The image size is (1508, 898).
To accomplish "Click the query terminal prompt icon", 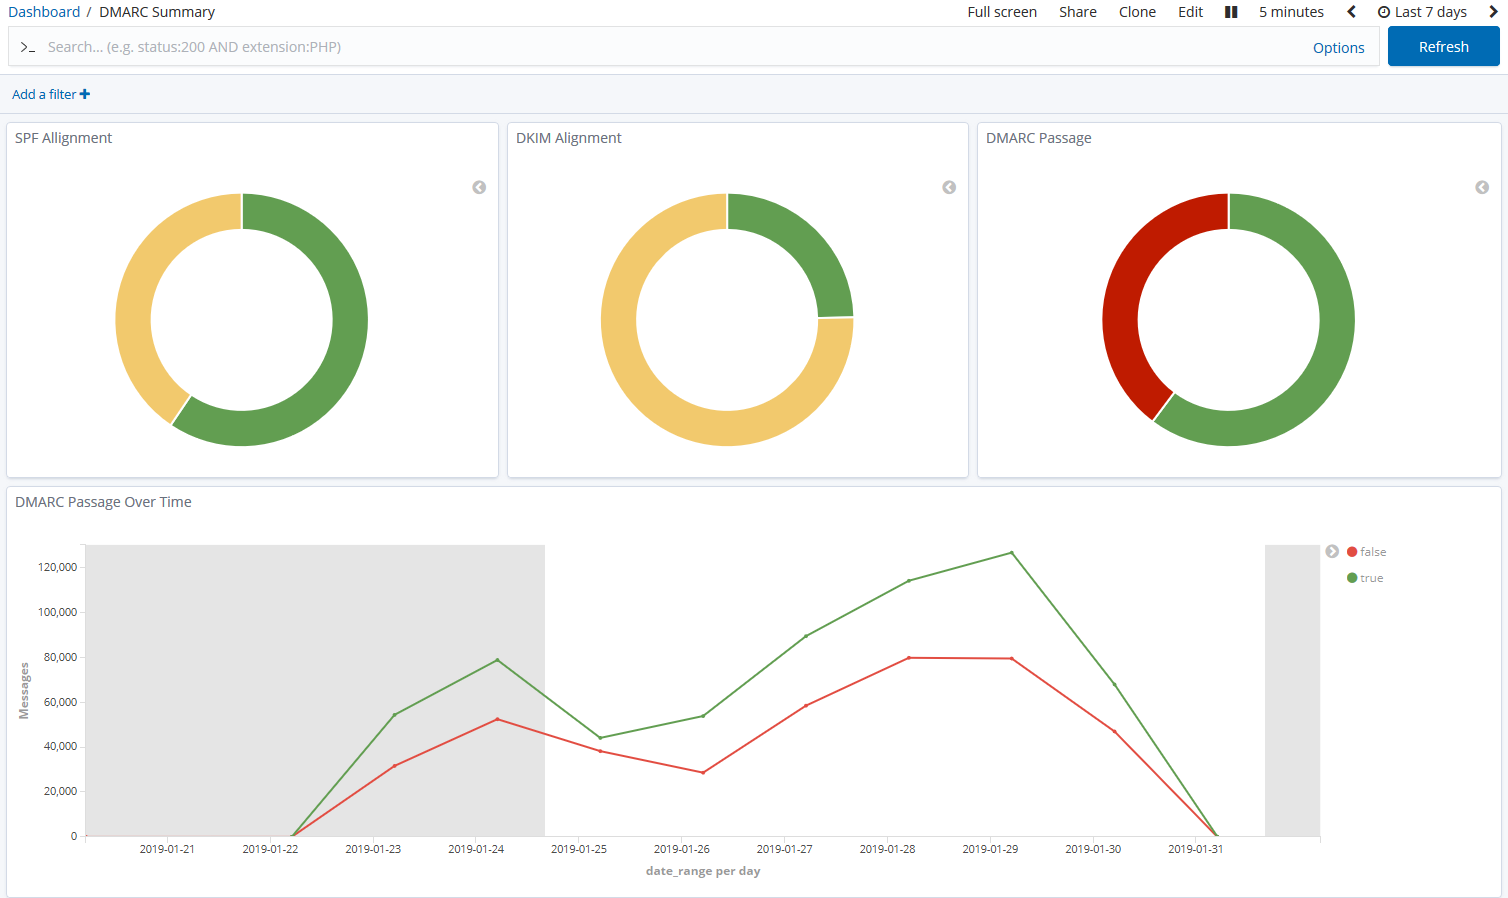I will 27,46.
